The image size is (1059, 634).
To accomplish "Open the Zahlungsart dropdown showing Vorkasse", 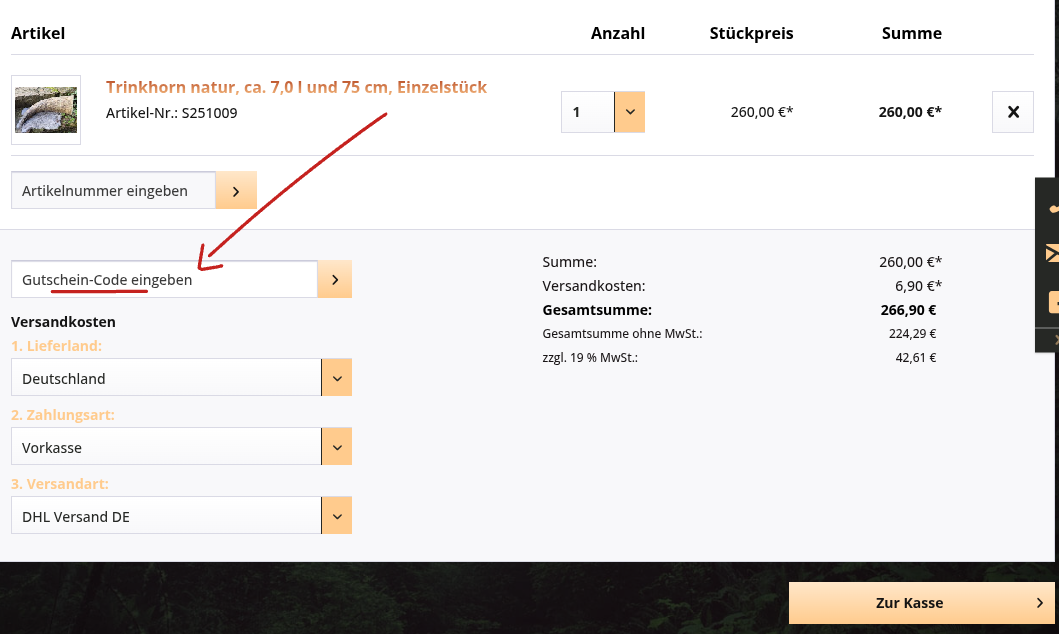I will pos(337,446).
